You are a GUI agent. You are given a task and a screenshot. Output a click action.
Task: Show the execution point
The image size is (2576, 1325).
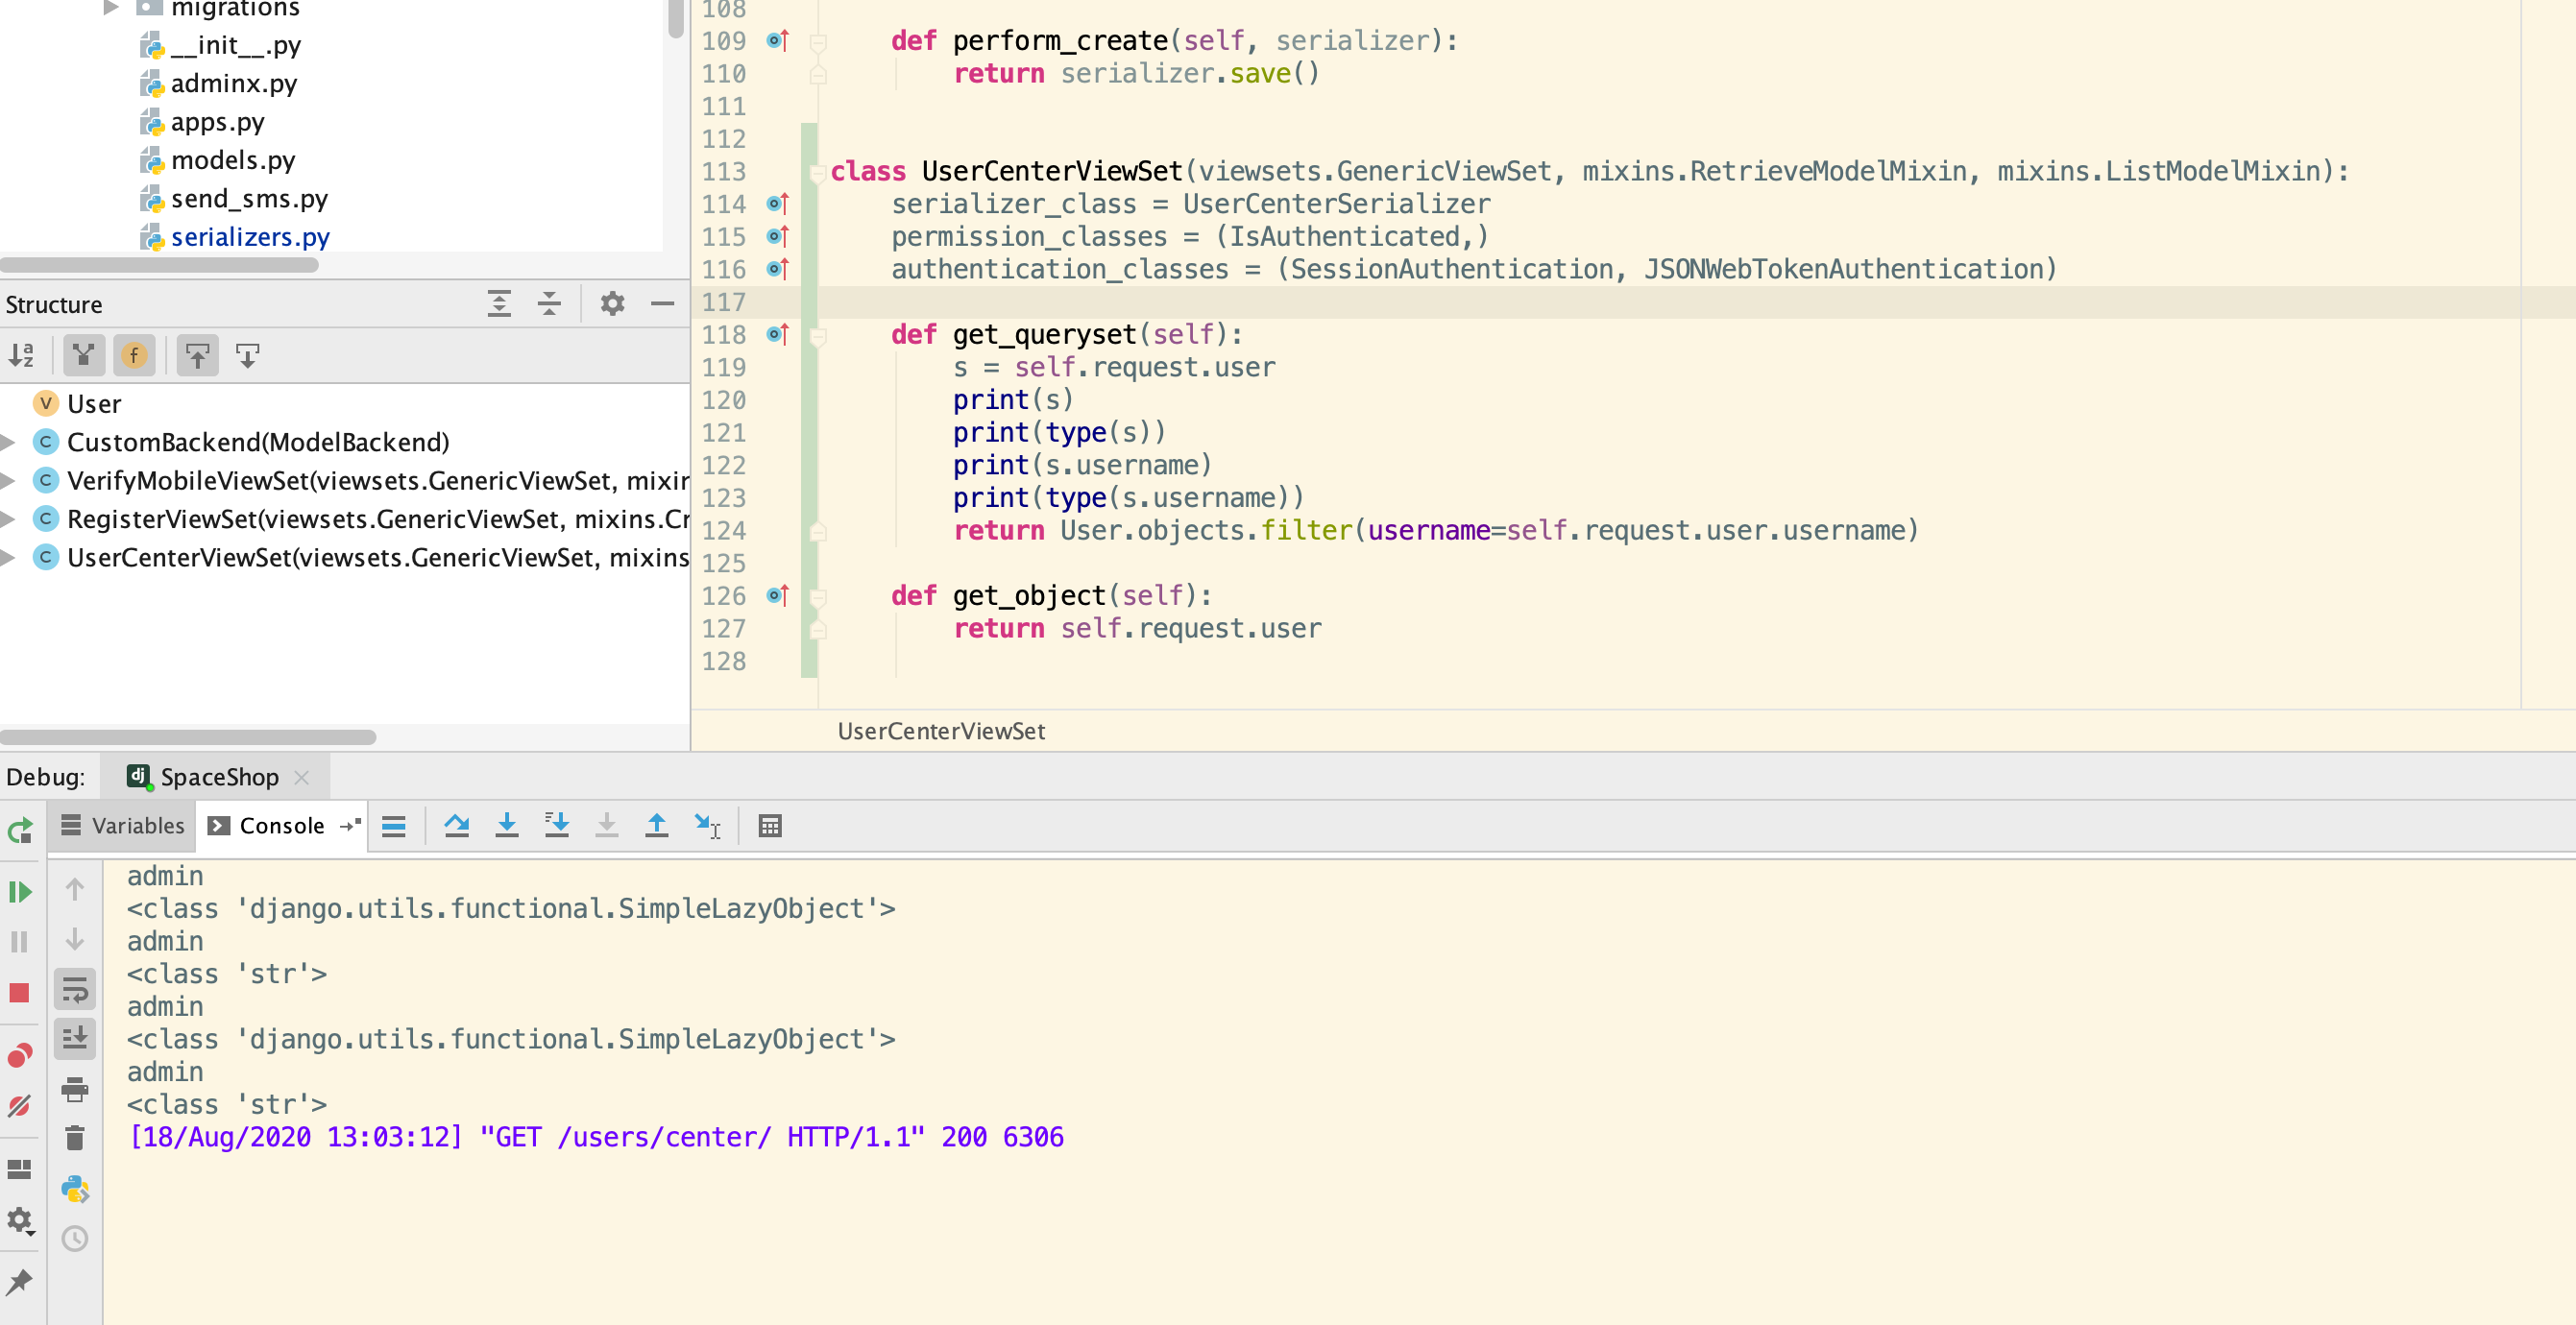coord(394,826)
